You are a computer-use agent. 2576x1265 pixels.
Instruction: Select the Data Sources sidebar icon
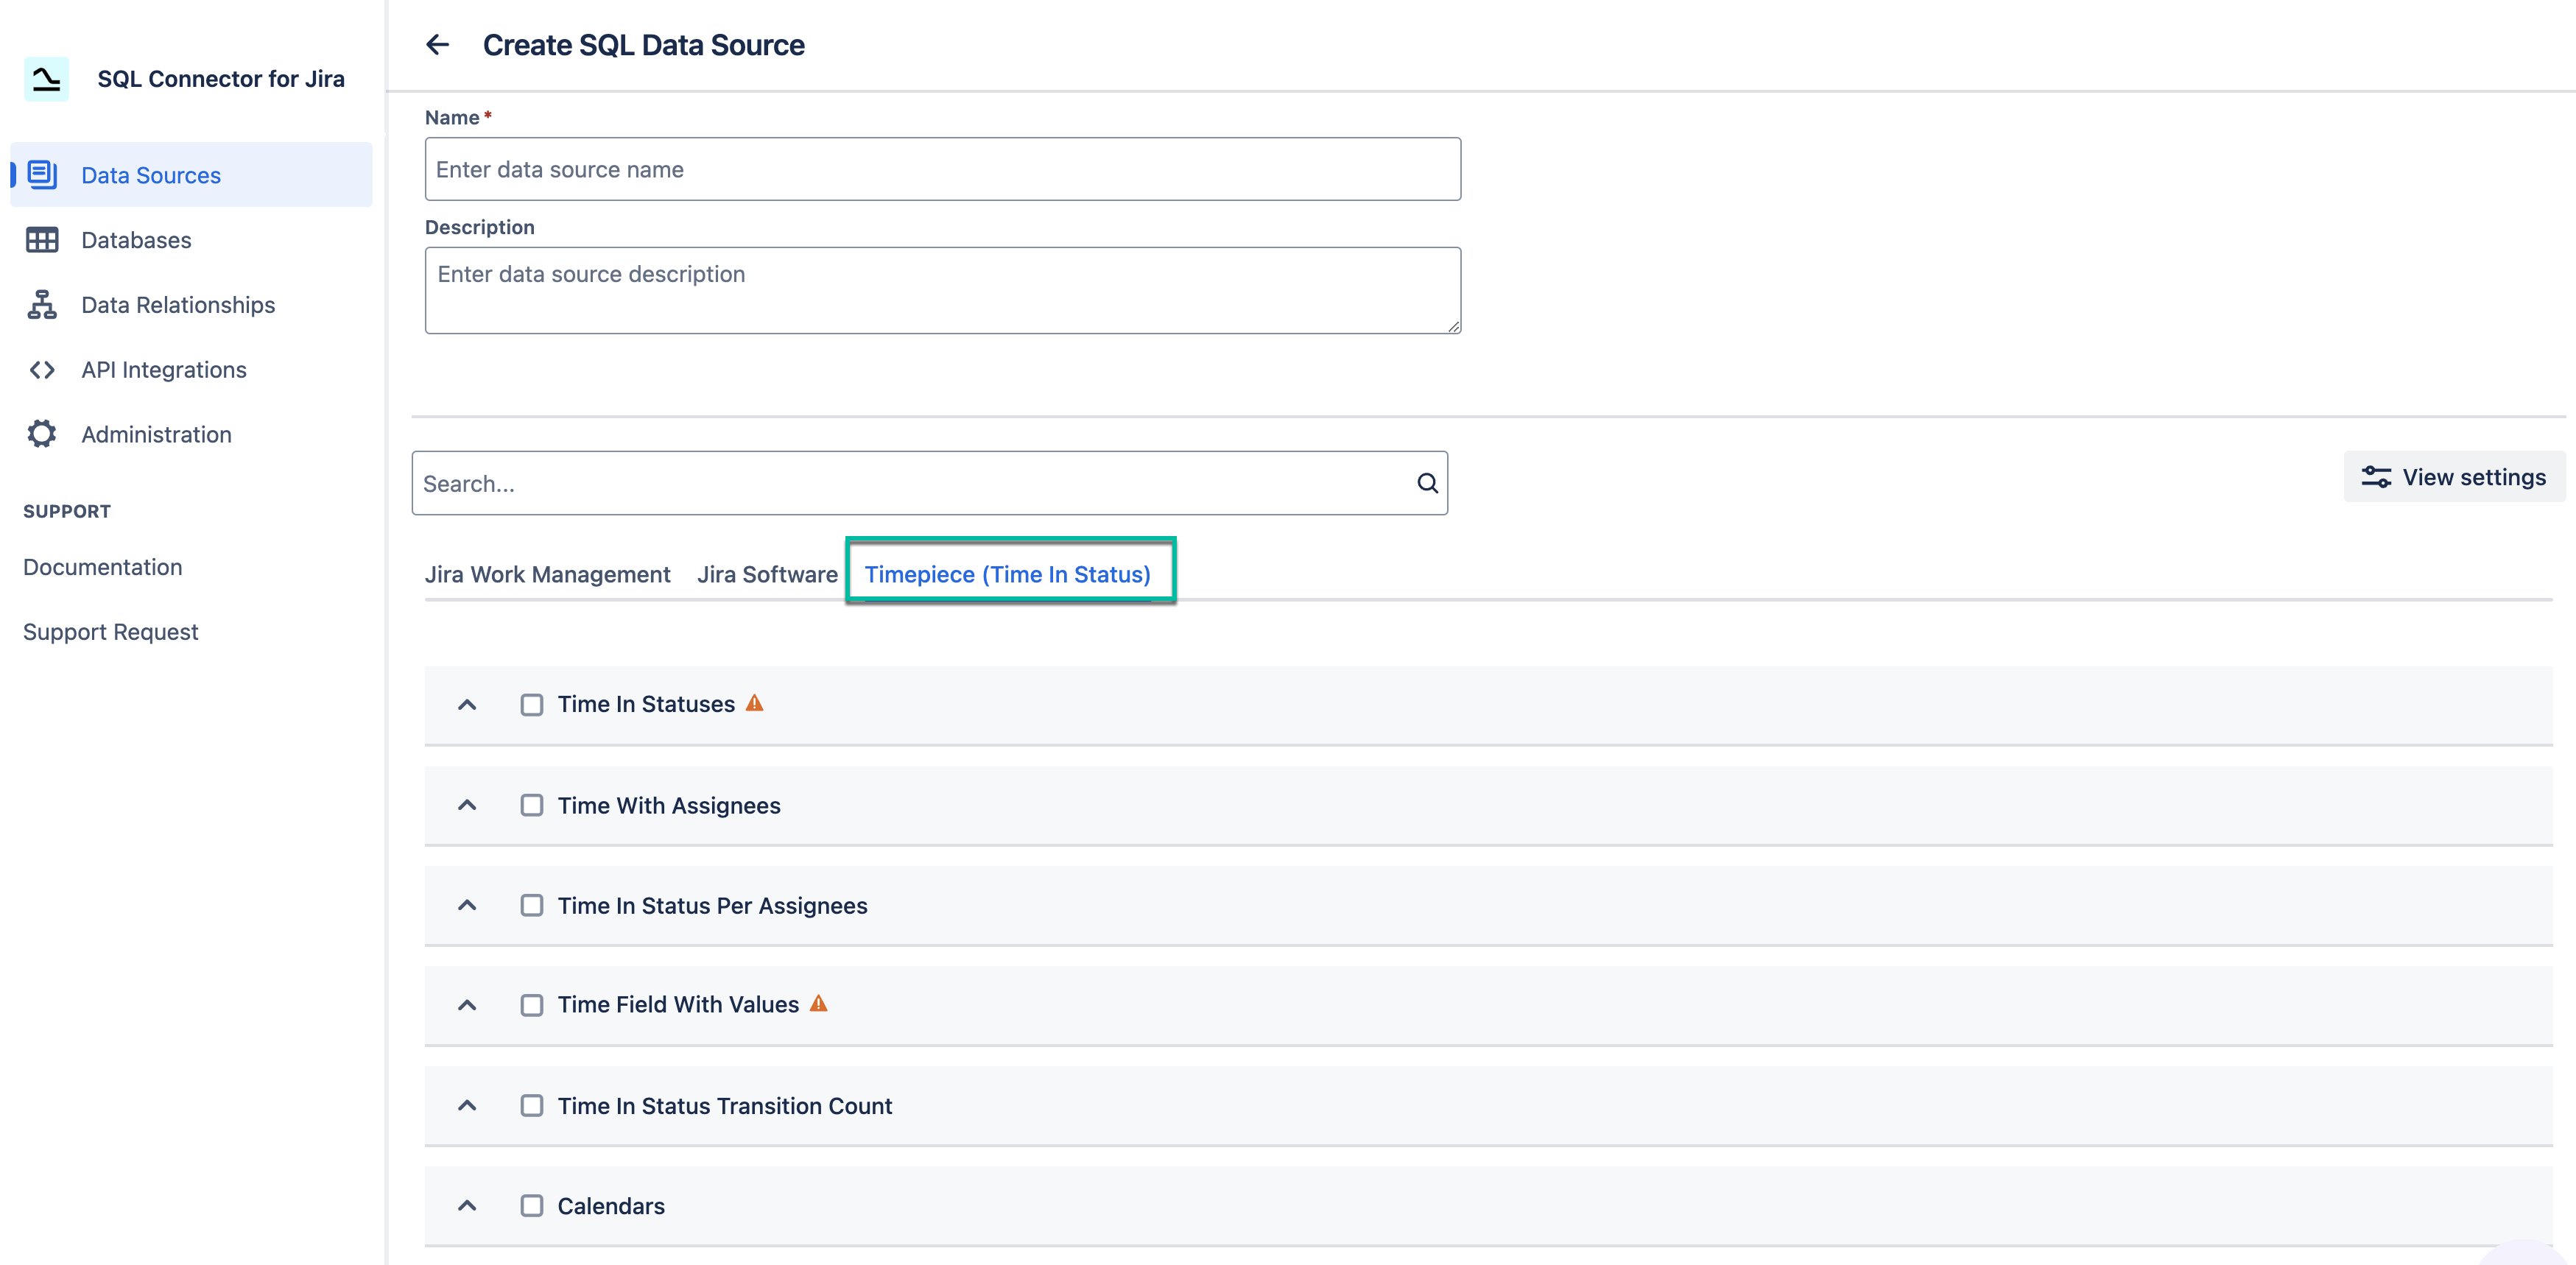click(x=41, y=174)
